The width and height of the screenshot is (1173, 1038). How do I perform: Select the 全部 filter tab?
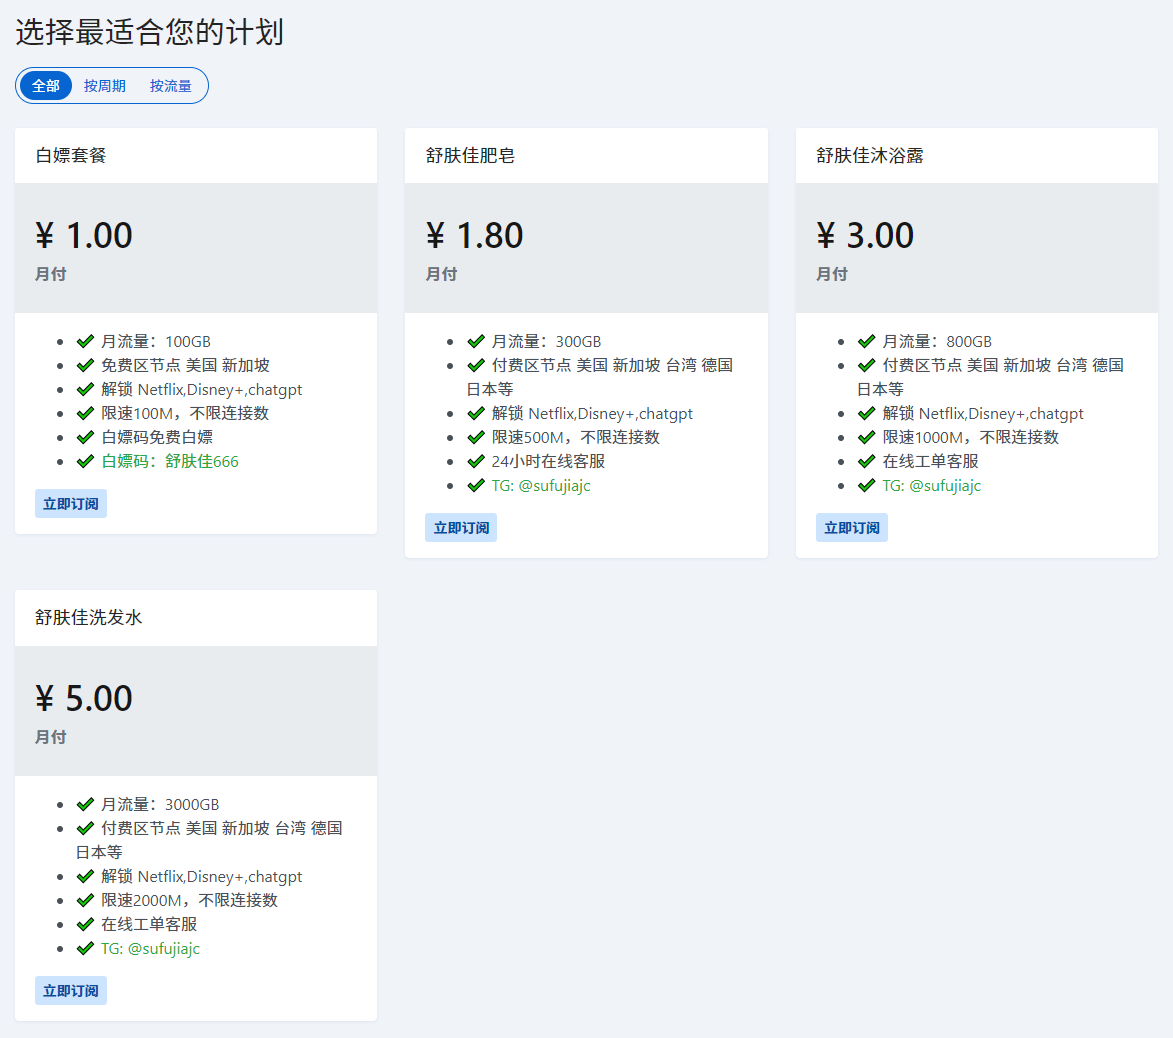click(x=46, y=86)
